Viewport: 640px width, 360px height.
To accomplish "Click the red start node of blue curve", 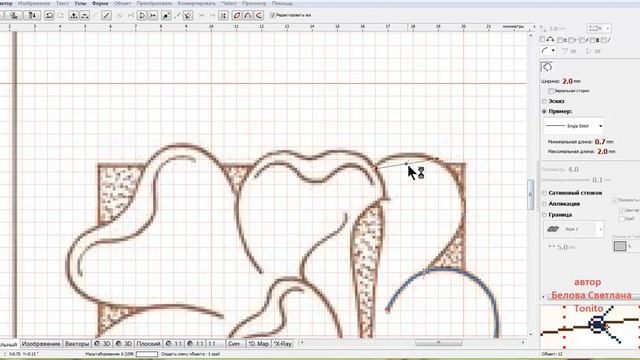I will (x=387, y=310).
